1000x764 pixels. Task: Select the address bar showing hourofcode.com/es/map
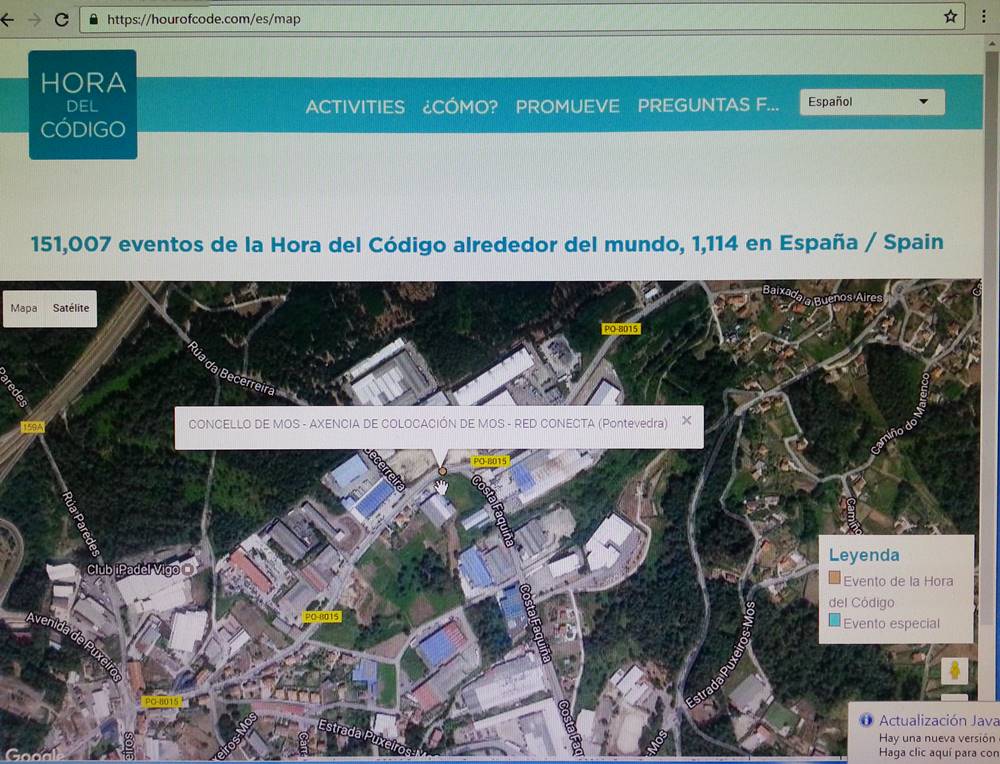point(522,18)
